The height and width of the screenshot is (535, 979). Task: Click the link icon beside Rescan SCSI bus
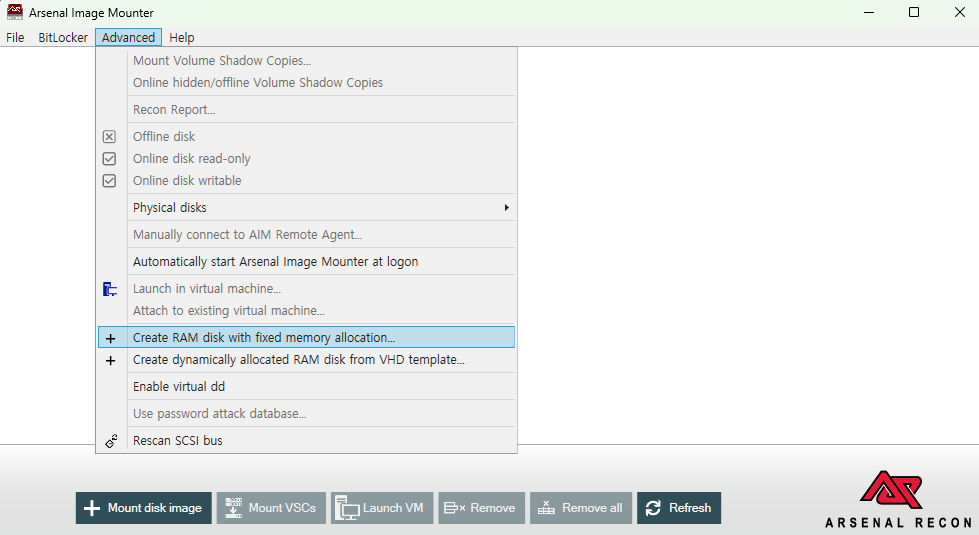[111, 441]
